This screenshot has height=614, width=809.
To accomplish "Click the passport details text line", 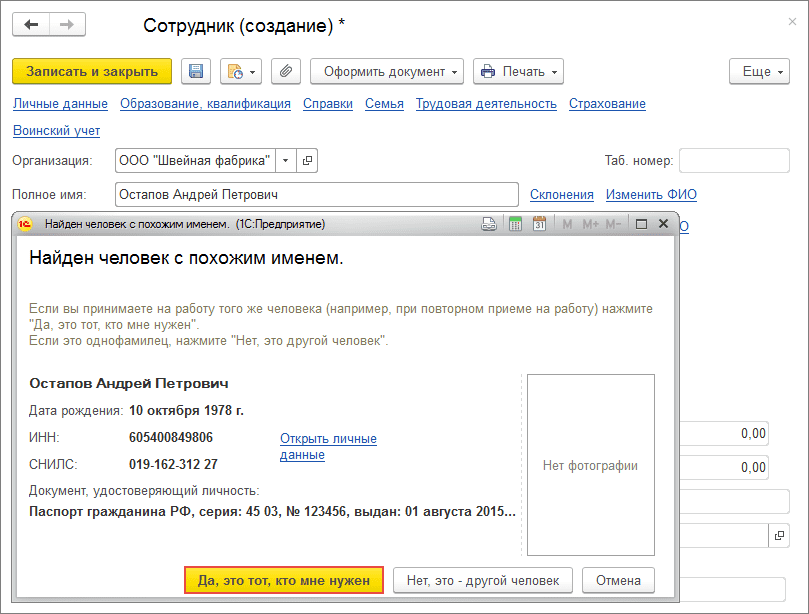I will pos(272,512).
